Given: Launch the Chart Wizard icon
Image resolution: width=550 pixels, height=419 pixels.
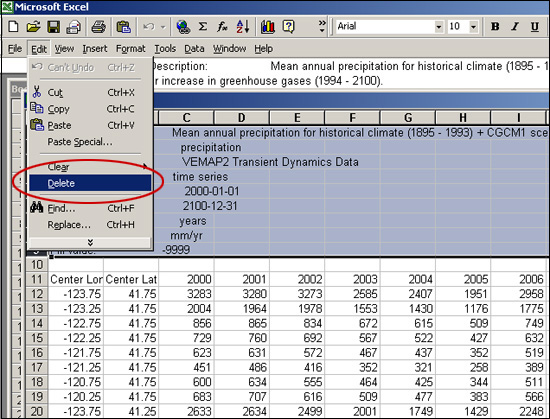Looking at the screenshot, I should (268, 27).
